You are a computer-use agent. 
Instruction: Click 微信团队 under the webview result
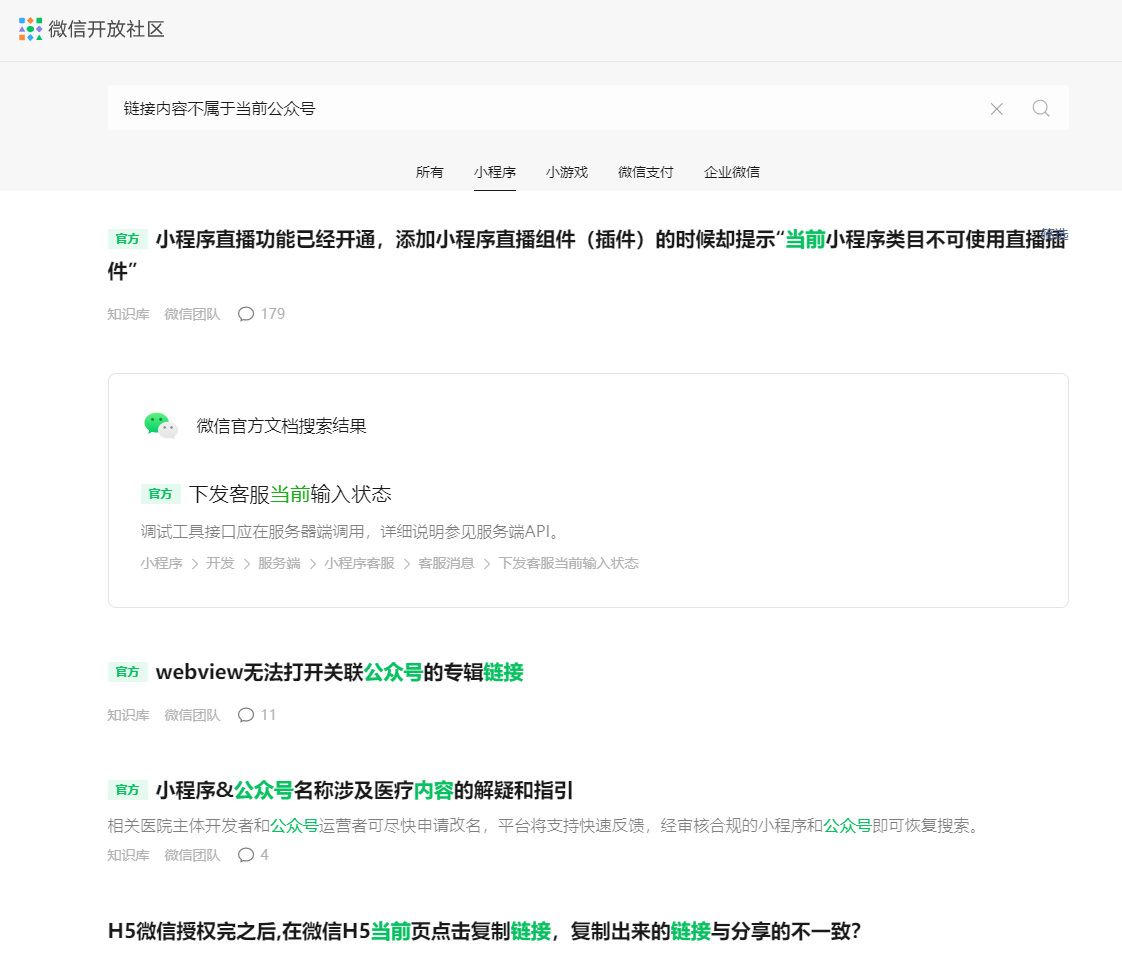point(192,715)
